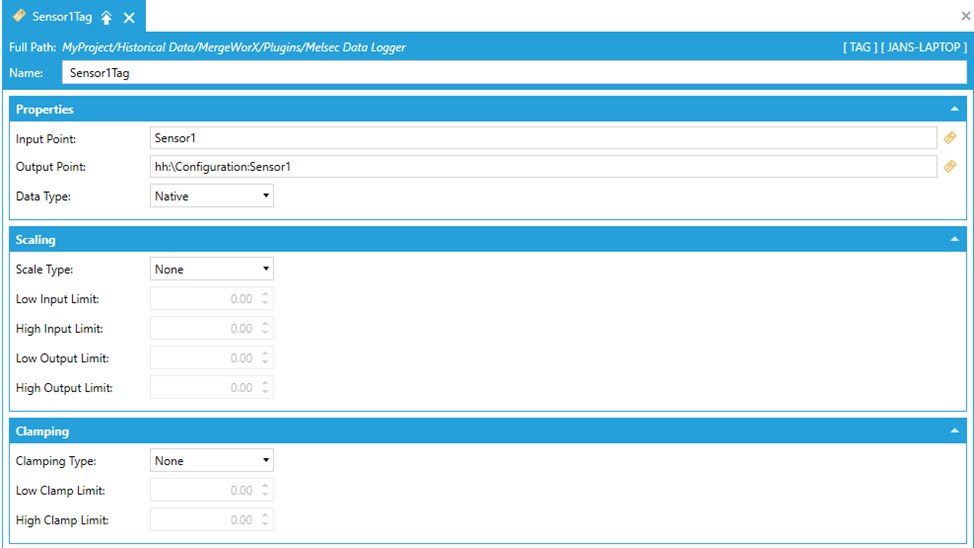Screen dimensions: 974x548
Task: Increase Low Input Limit with up arrow
Action: (x=265, y=294)
